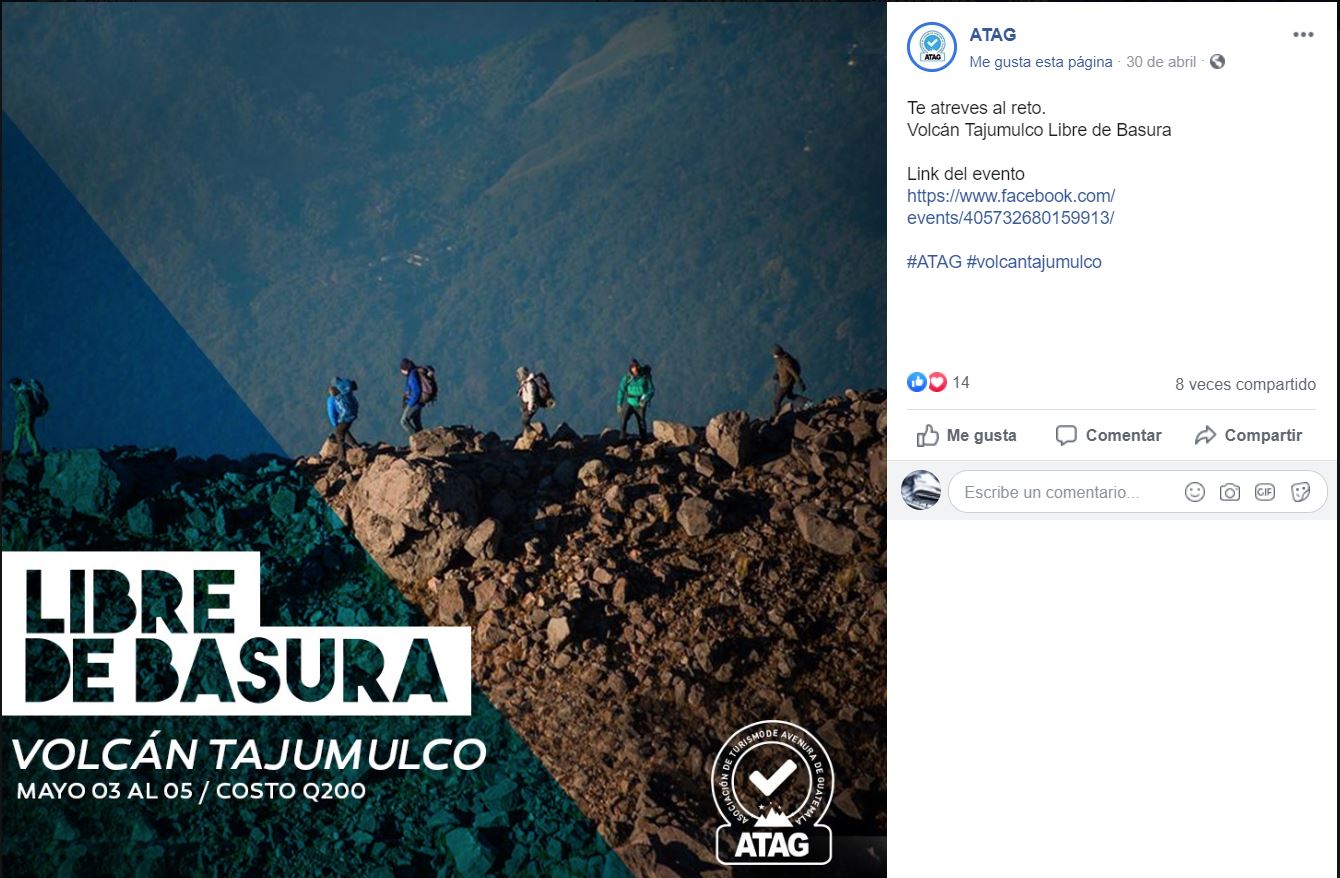The image size is (1340, 878).
Task: Click the #volcantajumulco hashtag
Action: click(x=1034, y=262)
